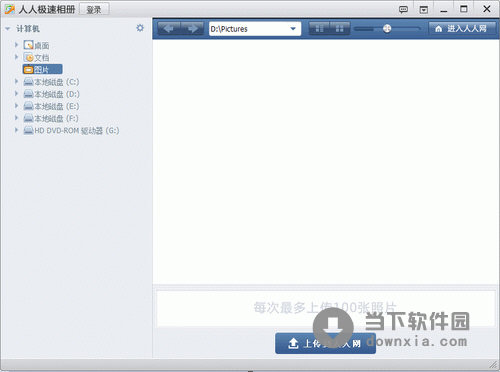
Task: Select 本地磁盘 (C:) drive
Action: pos(52,82)
